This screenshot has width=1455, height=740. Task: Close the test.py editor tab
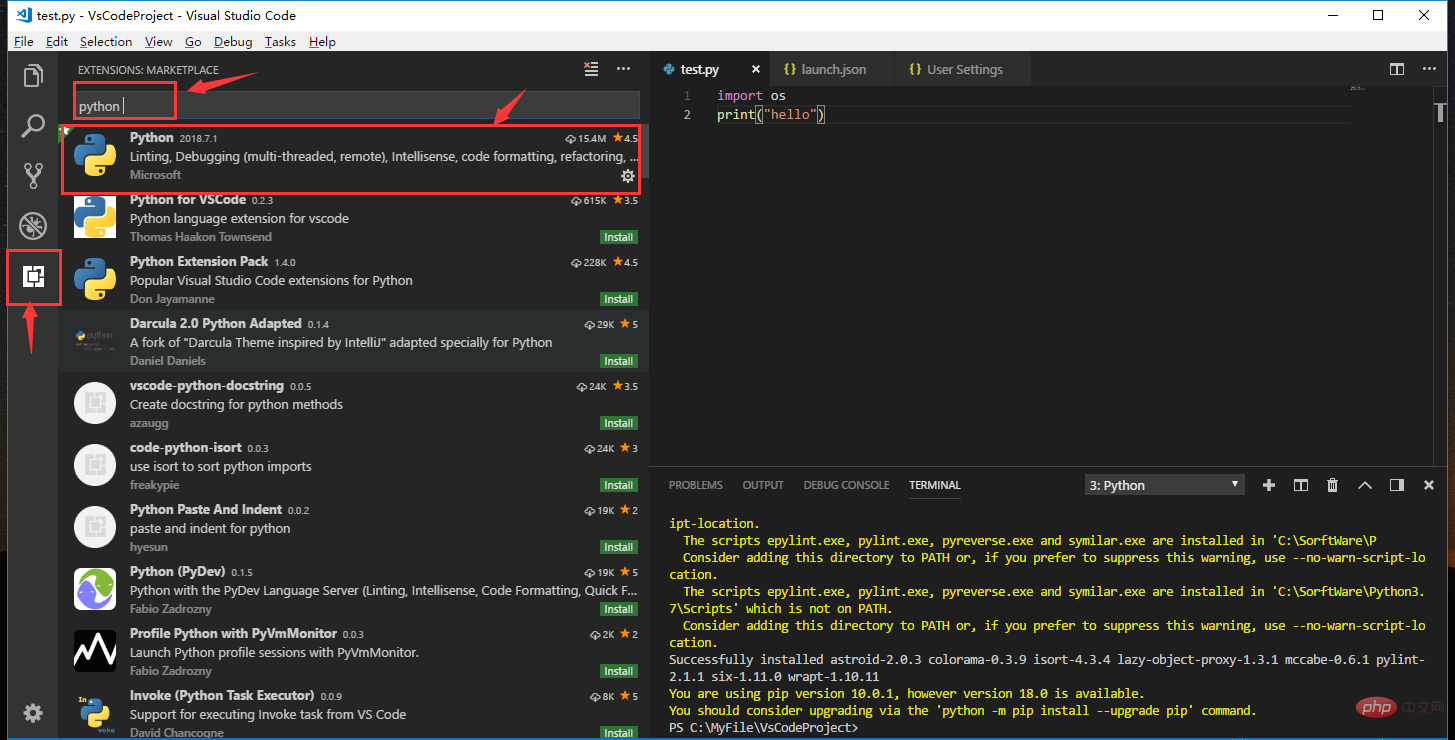(x=756, y=69)
